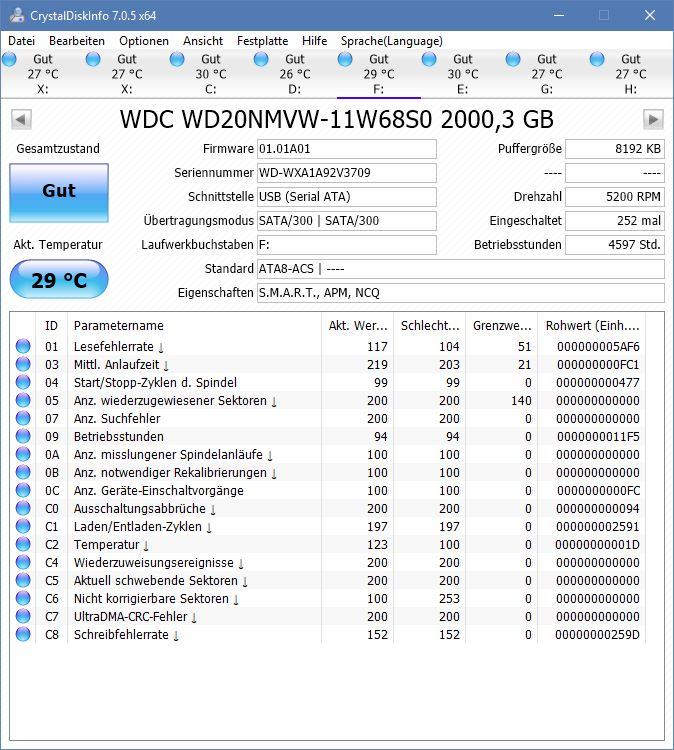This screenshot has height=750, width=674.
Task: Click the Eigenschaften field S.M.A.R.T., APM, NCQ
Action: 461,293
